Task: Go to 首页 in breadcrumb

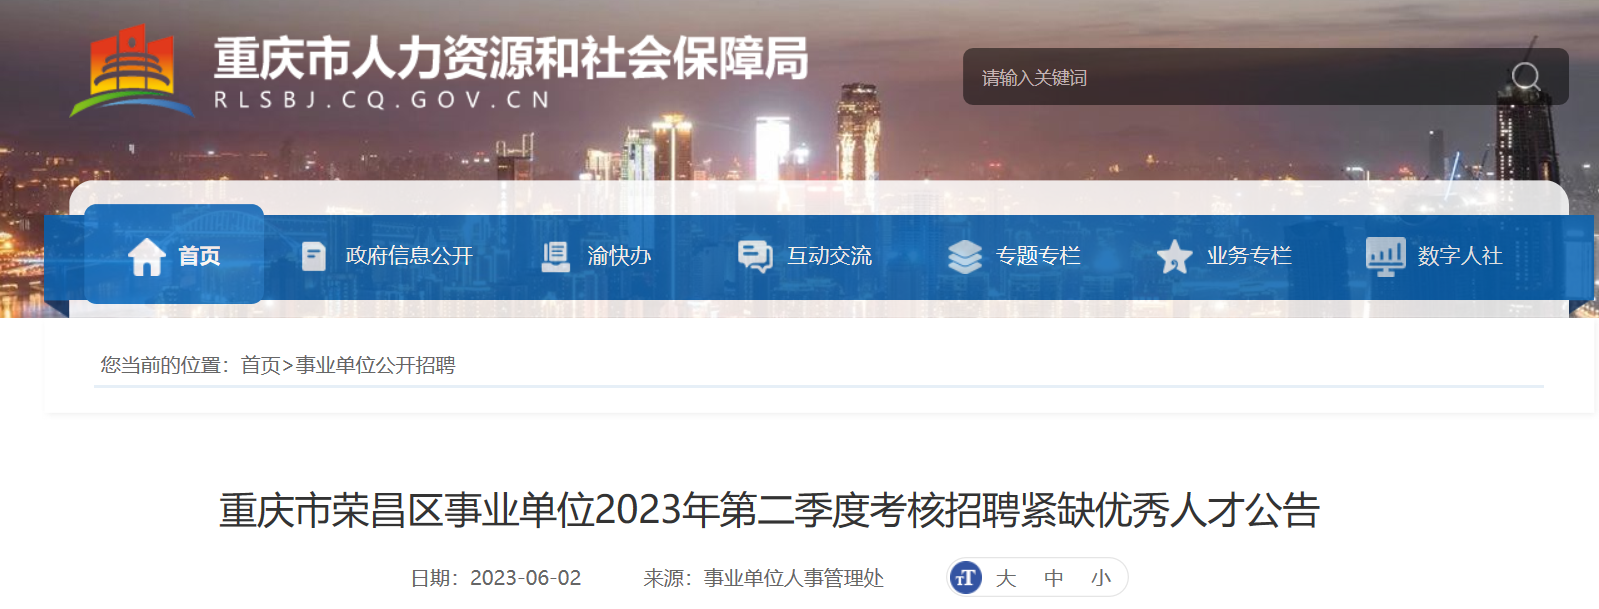Action: coord(260,365)
